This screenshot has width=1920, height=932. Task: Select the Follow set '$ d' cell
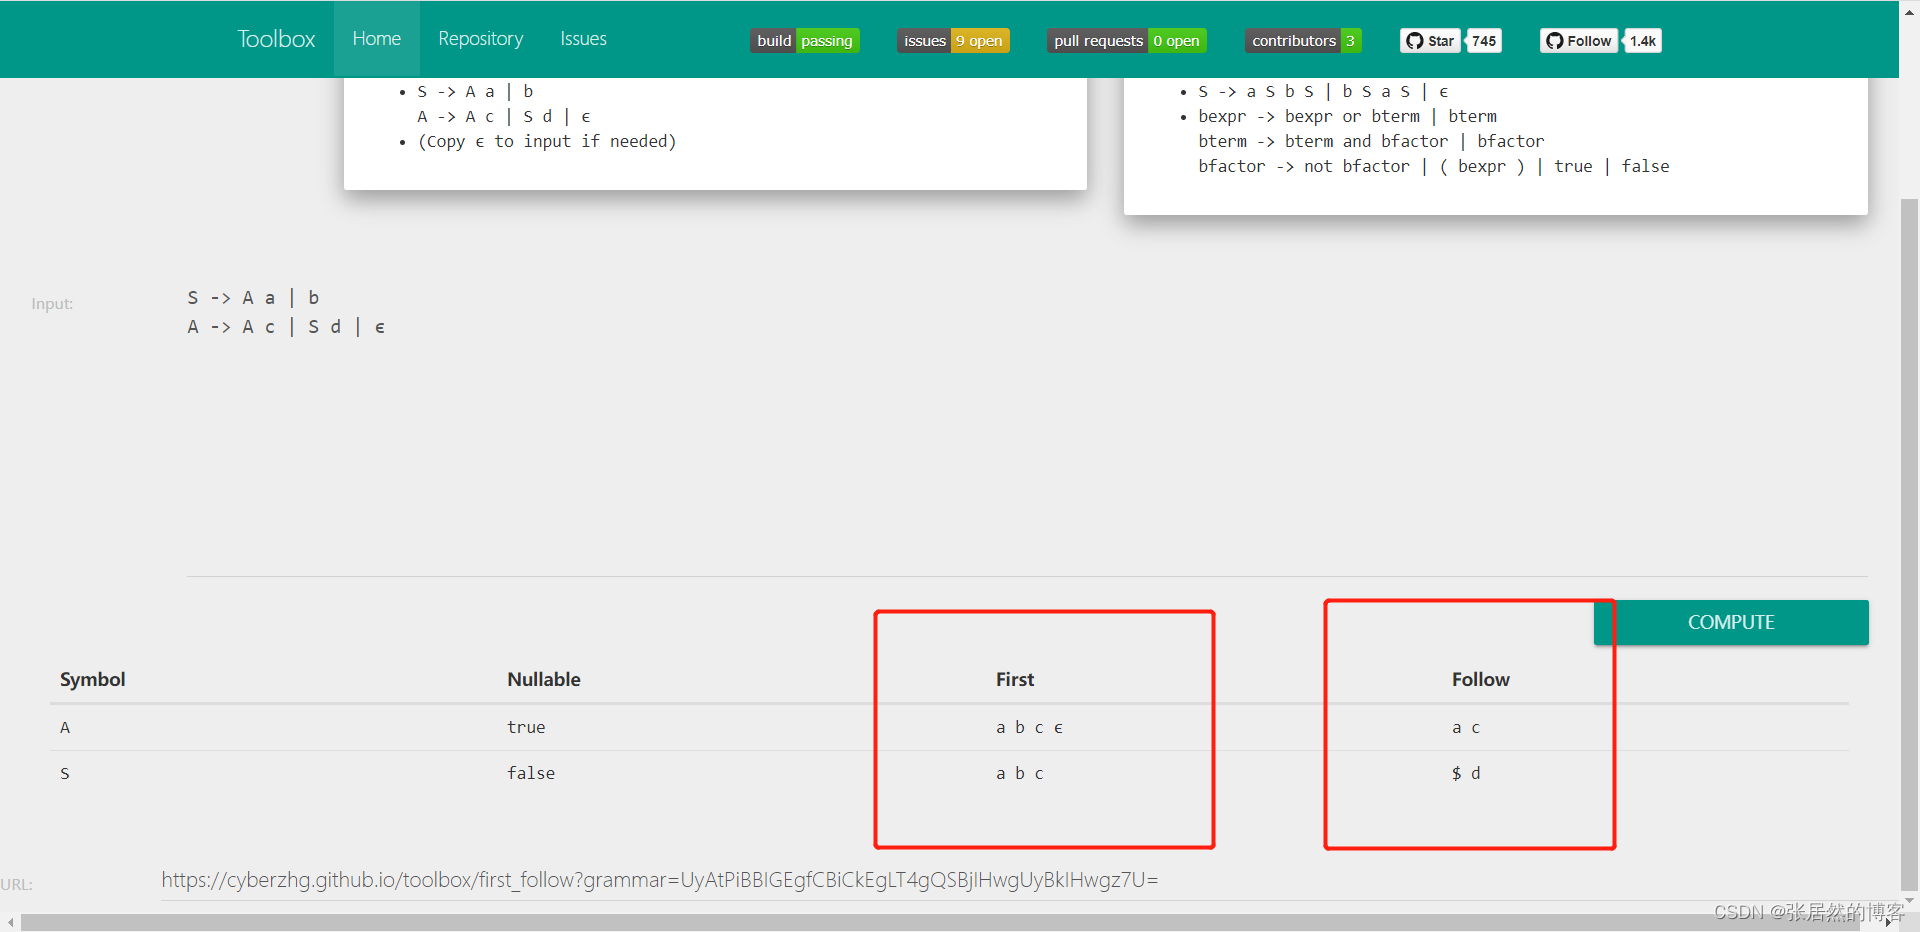1466,773
